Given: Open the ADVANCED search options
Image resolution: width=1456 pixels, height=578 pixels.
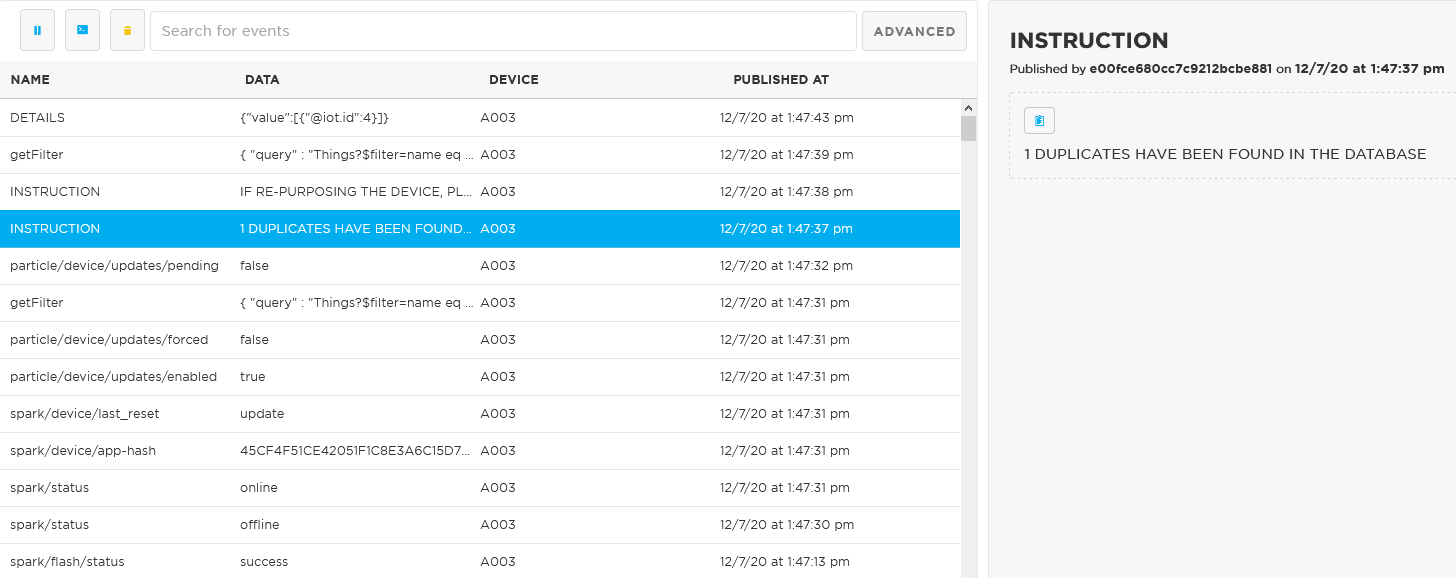Looking at the screenshot, I should (914, 31).
